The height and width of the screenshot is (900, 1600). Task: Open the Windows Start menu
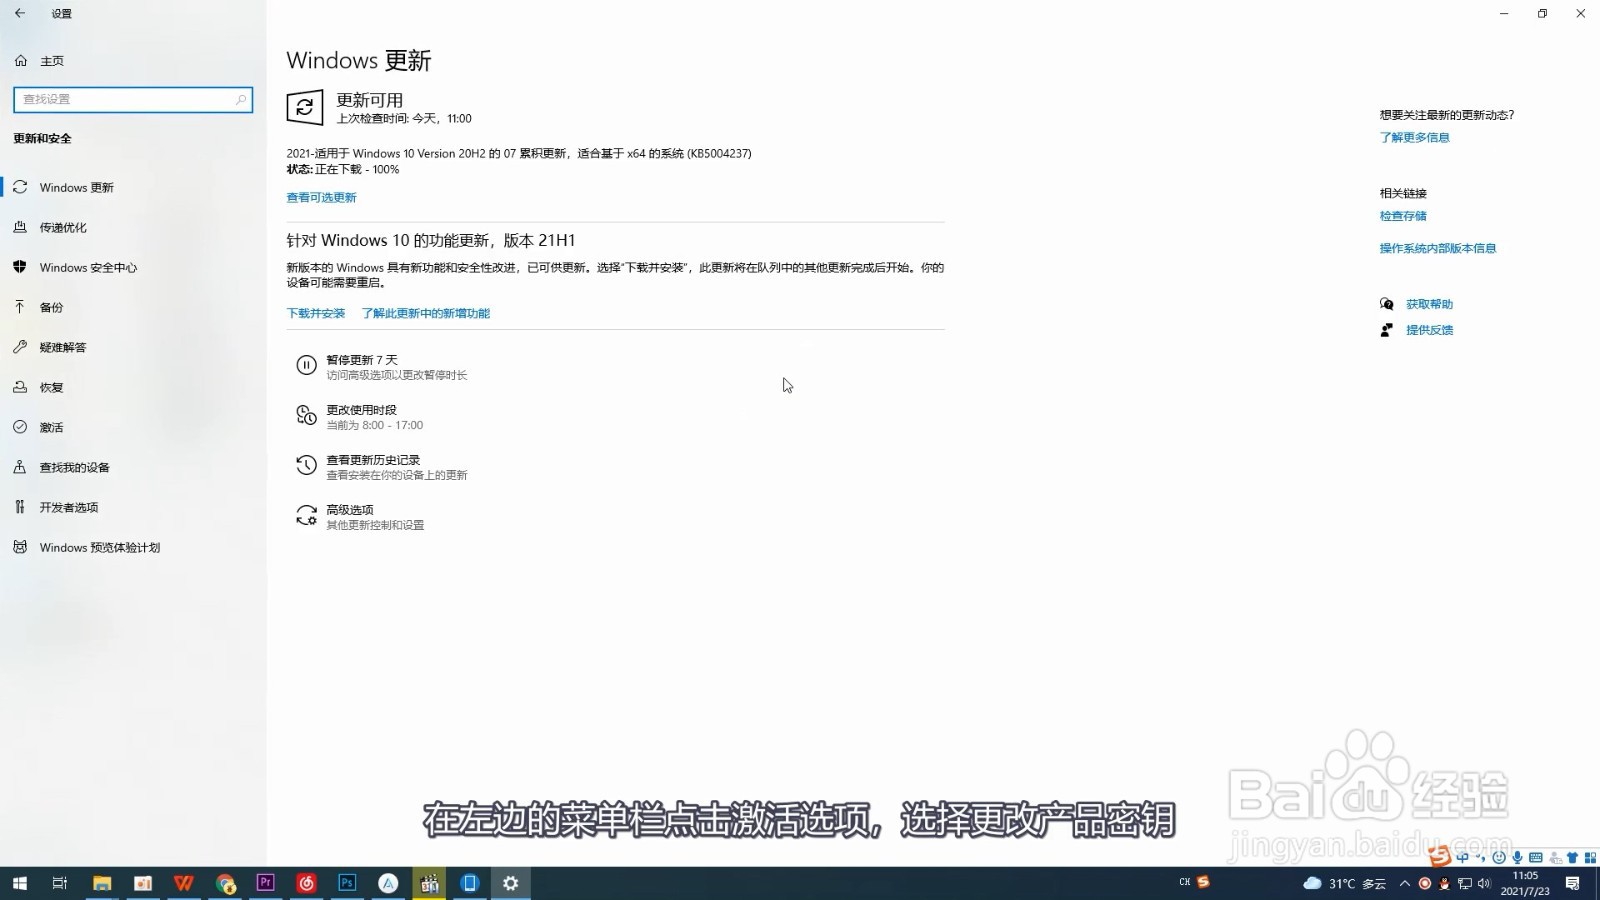coord(19,883)
